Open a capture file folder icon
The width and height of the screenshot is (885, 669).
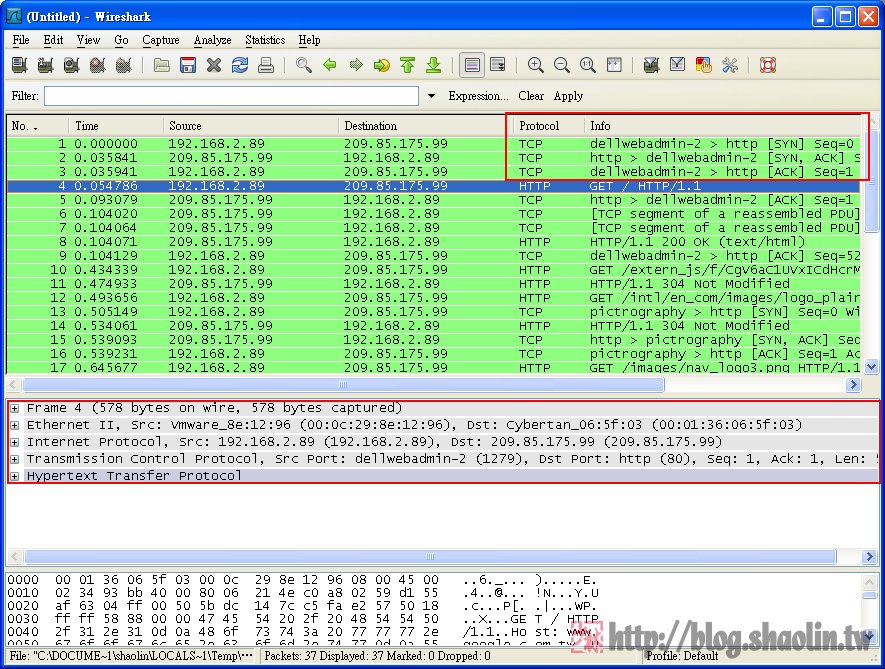point(162,65)
